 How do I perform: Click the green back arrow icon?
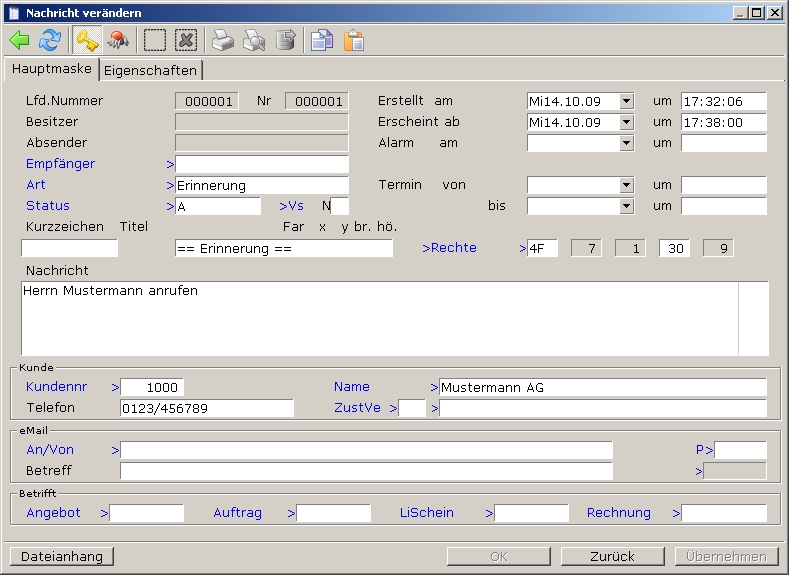(x=20, y=40)
